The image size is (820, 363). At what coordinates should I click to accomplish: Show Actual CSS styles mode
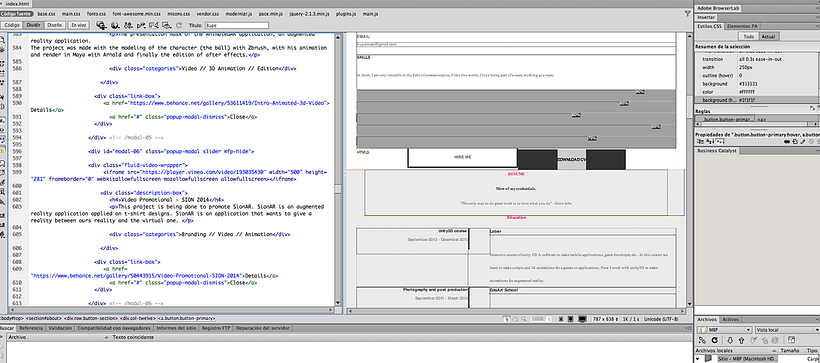click(768, 37)
